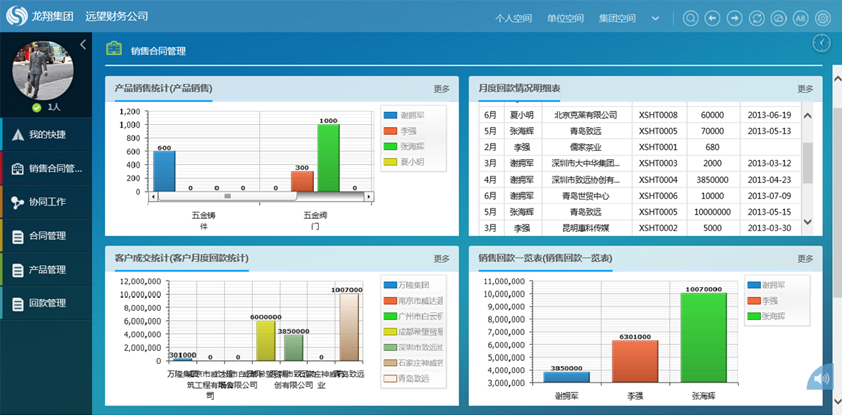This screenshot has width=842, height=415.
Task: Click table scrollbar up arrow
Action: tap(808, 115)
